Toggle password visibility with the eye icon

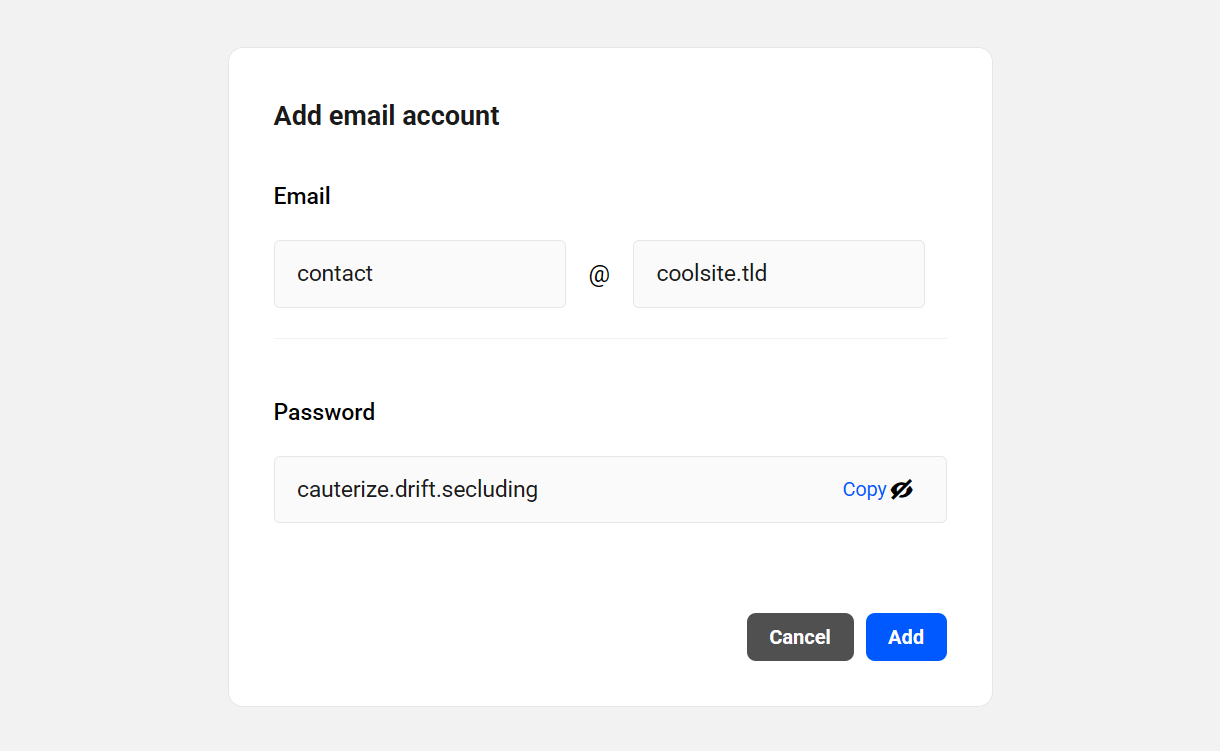pyautogui.click(x=902, y=489)
